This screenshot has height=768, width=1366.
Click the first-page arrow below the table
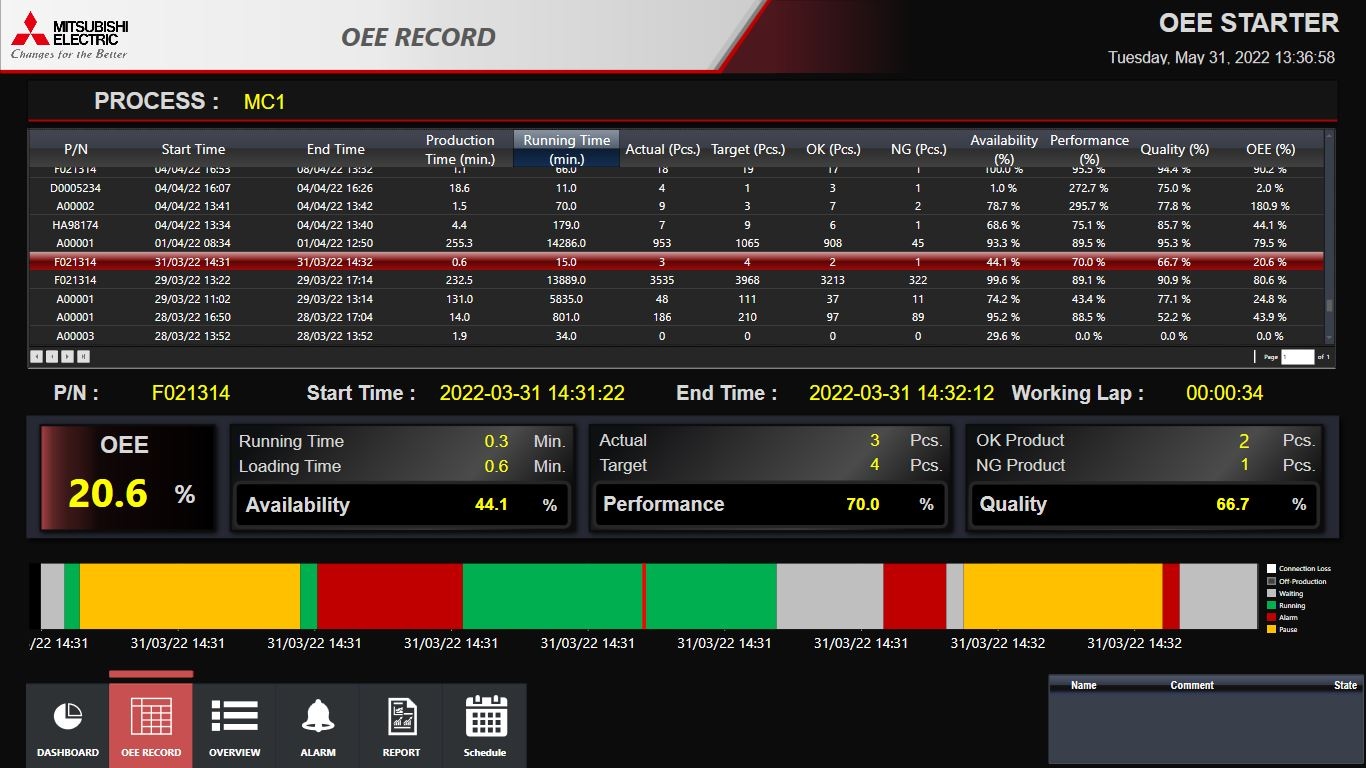[x=36, y=356]
